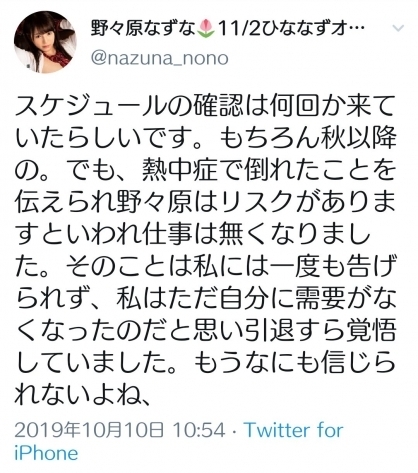This screenshot has width=418, height=473.
Task: Click the line starting られず、私はただ
Action: [206, 299]
